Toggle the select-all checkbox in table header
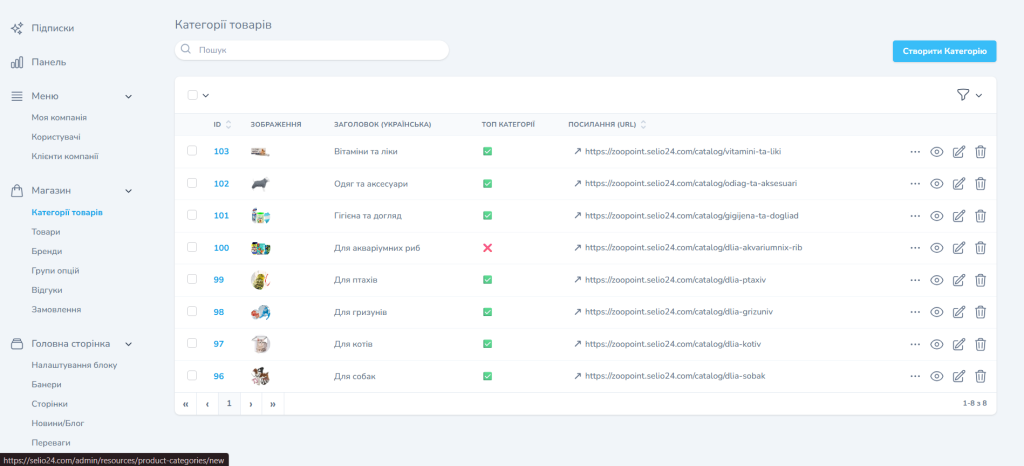 [192, 95]
